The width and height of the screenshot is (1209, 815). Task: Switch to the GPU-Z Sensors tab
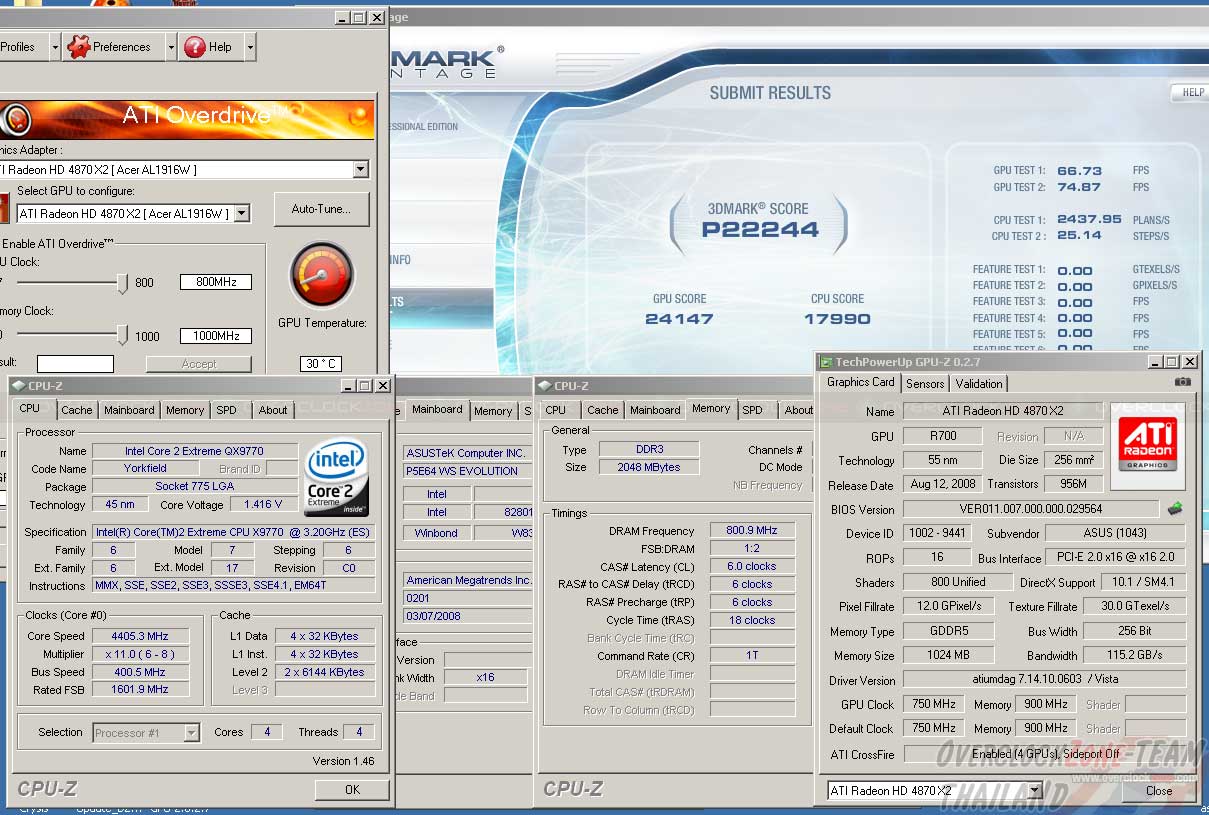925,383
